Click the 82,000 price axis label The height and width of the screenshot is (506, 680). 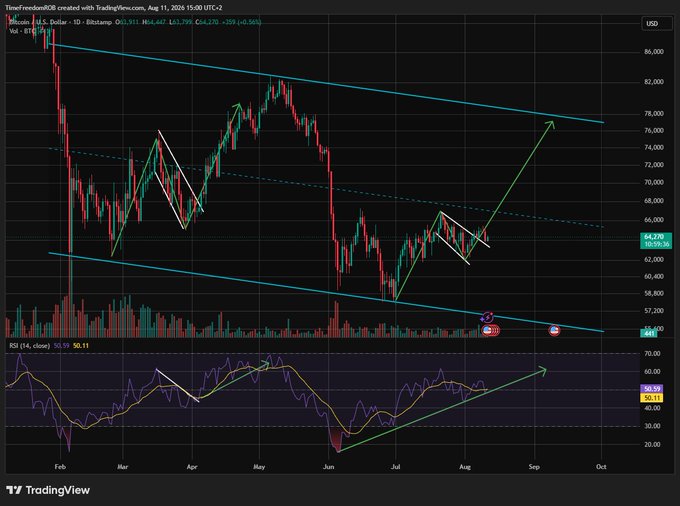654,82
